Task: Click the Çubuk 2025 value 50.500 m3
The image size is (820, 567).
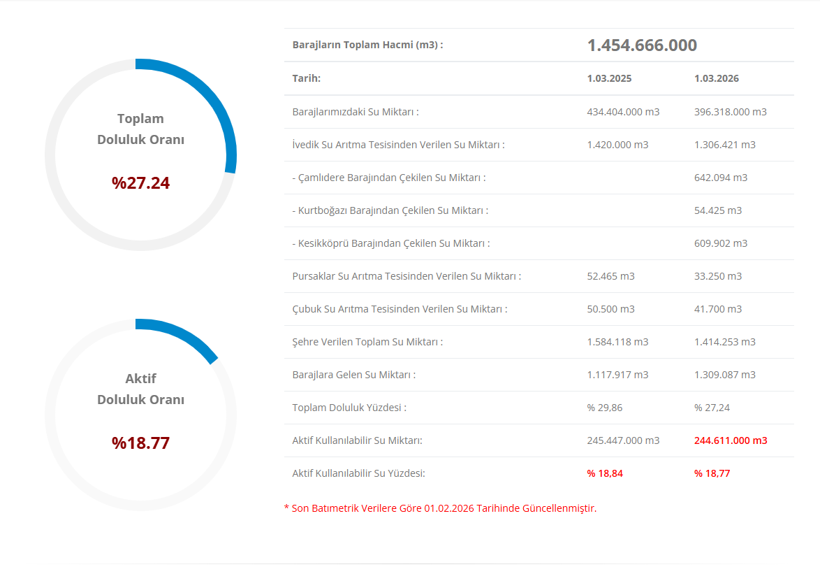Action: click(x=610, y=309)
